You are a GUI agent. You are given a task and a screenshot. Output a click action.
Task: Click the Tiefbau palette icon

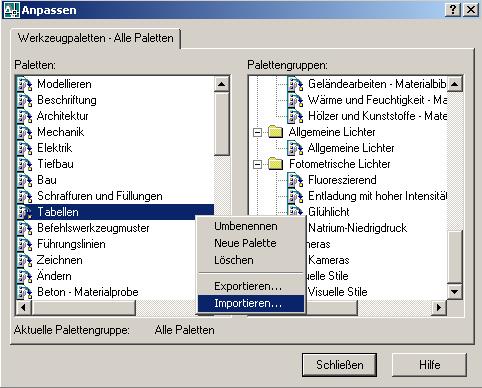click(x=25, y=164)
